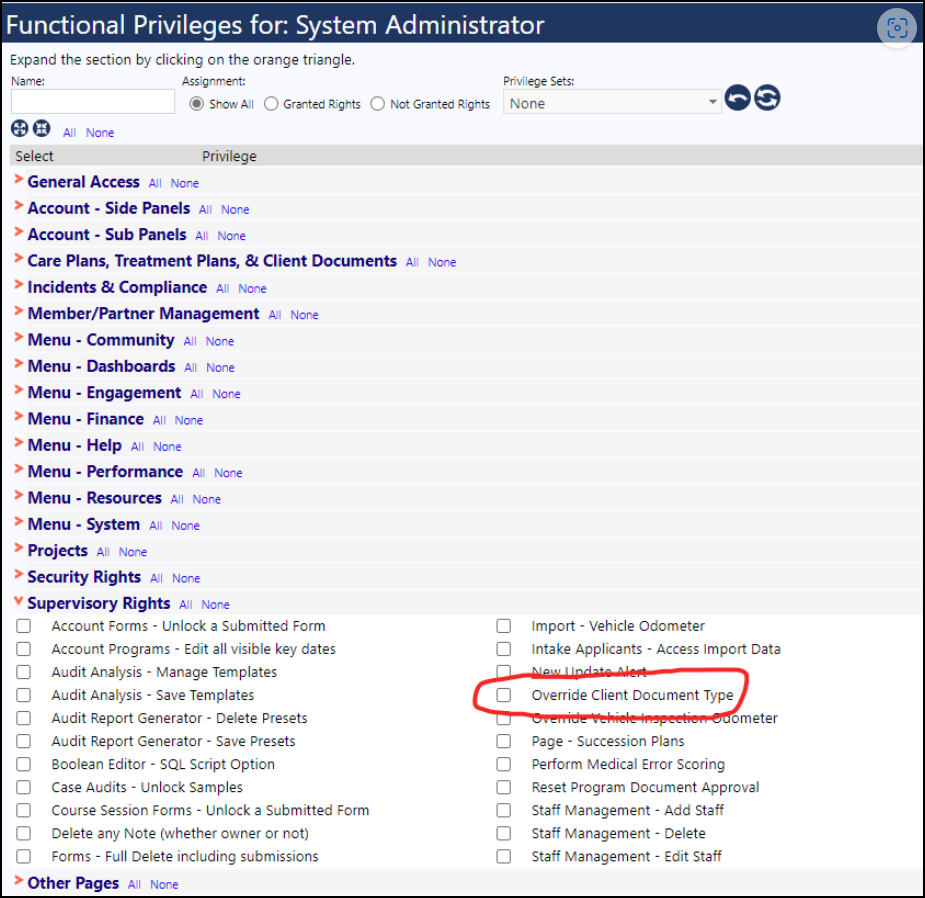This screenshot has width=925, height=898.
Task: Check Audit Analysis - Save Templates
Action: 24,695
